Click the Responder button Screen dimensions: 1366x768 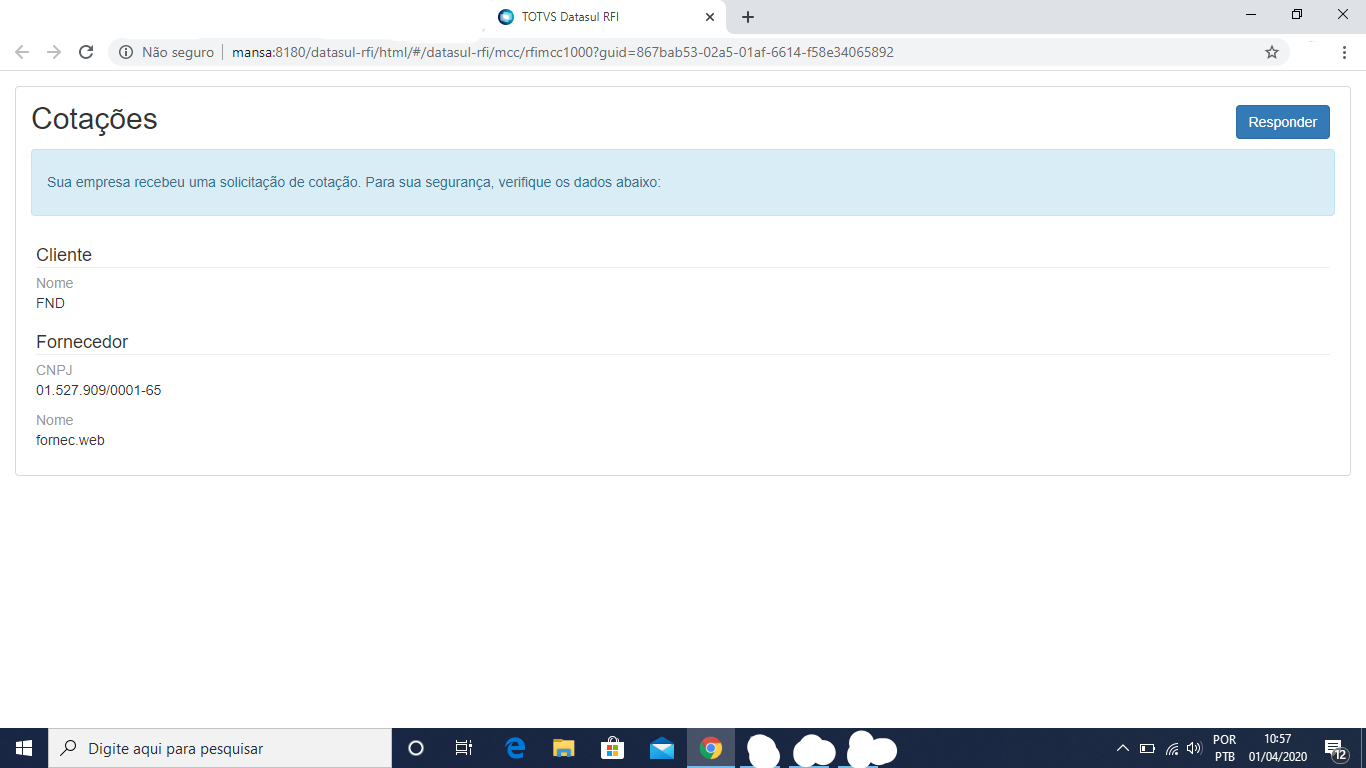(x=1282, y=122)
